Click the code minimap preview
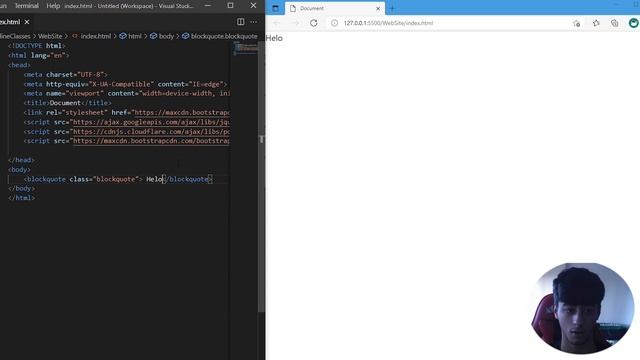Viewport: 640px width, 360px height. (x=245, y=48)
